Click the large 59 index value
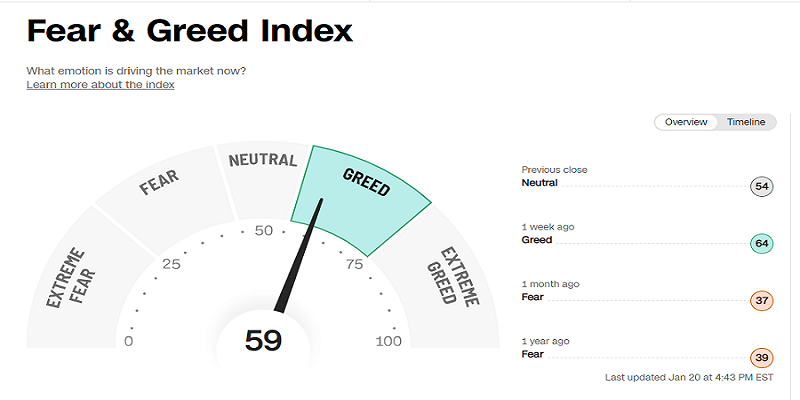Screen dimensions: 800x400 tap(263, 340)
